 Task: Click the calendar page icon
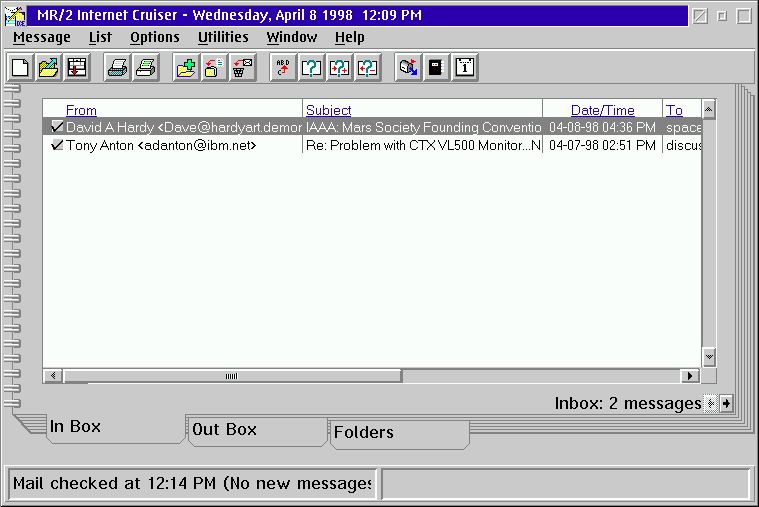point(465,67)
